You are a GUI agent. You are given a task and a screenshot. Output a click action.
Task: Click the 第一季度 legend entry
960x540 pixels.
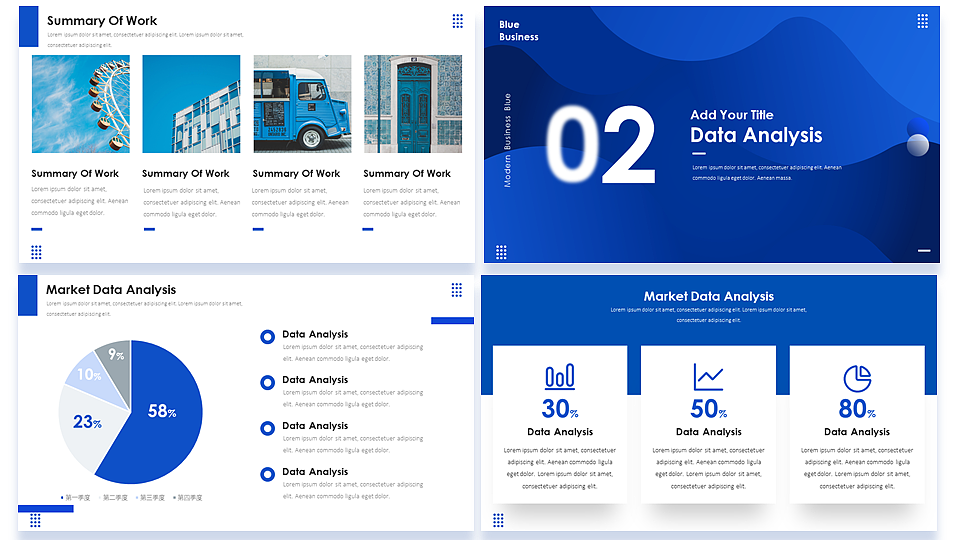[75, 498]
